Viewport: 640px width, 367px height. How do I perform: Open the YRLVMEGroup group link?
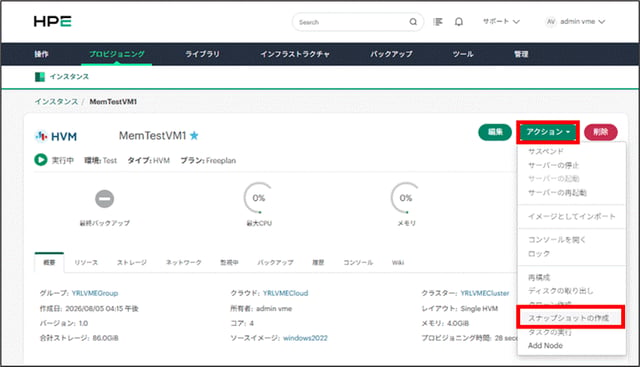pos(95,293)
